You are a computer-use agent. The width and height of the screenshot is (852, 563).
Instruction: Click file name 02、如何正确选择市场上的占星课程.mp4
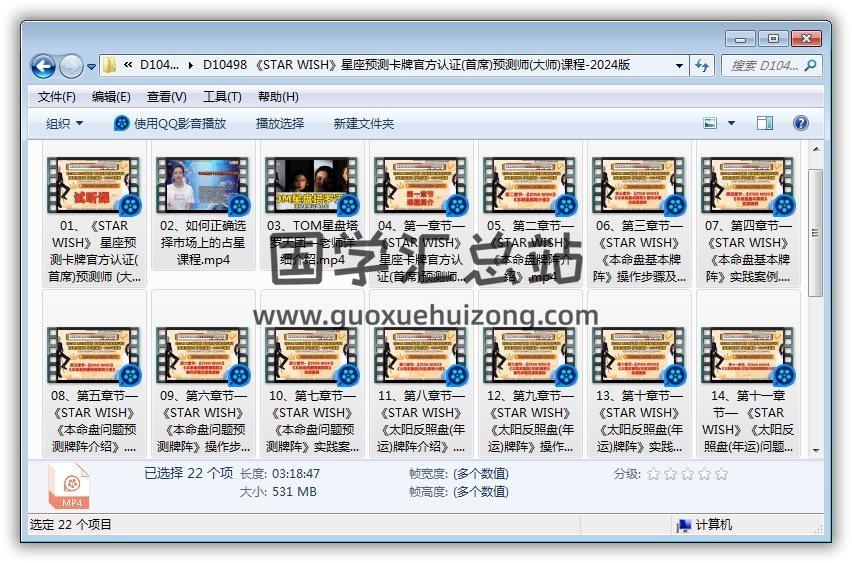pos(203,242)
